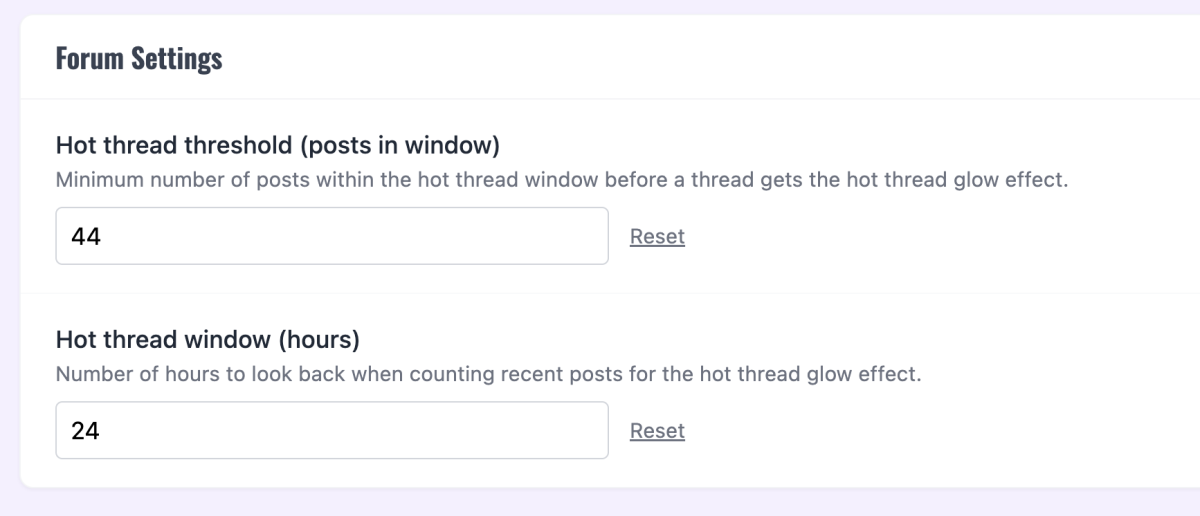
Task: Click the Forum Settings heading
Action: [x=139, y=58]
